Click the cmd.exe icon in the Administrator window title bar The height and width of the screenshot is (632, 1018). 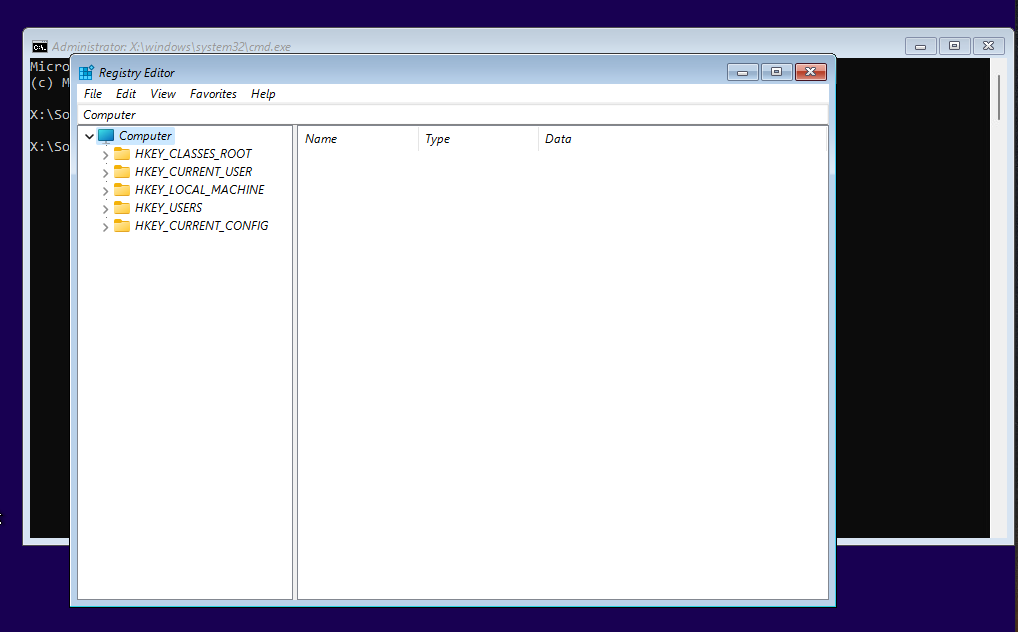tap(40, 47)
